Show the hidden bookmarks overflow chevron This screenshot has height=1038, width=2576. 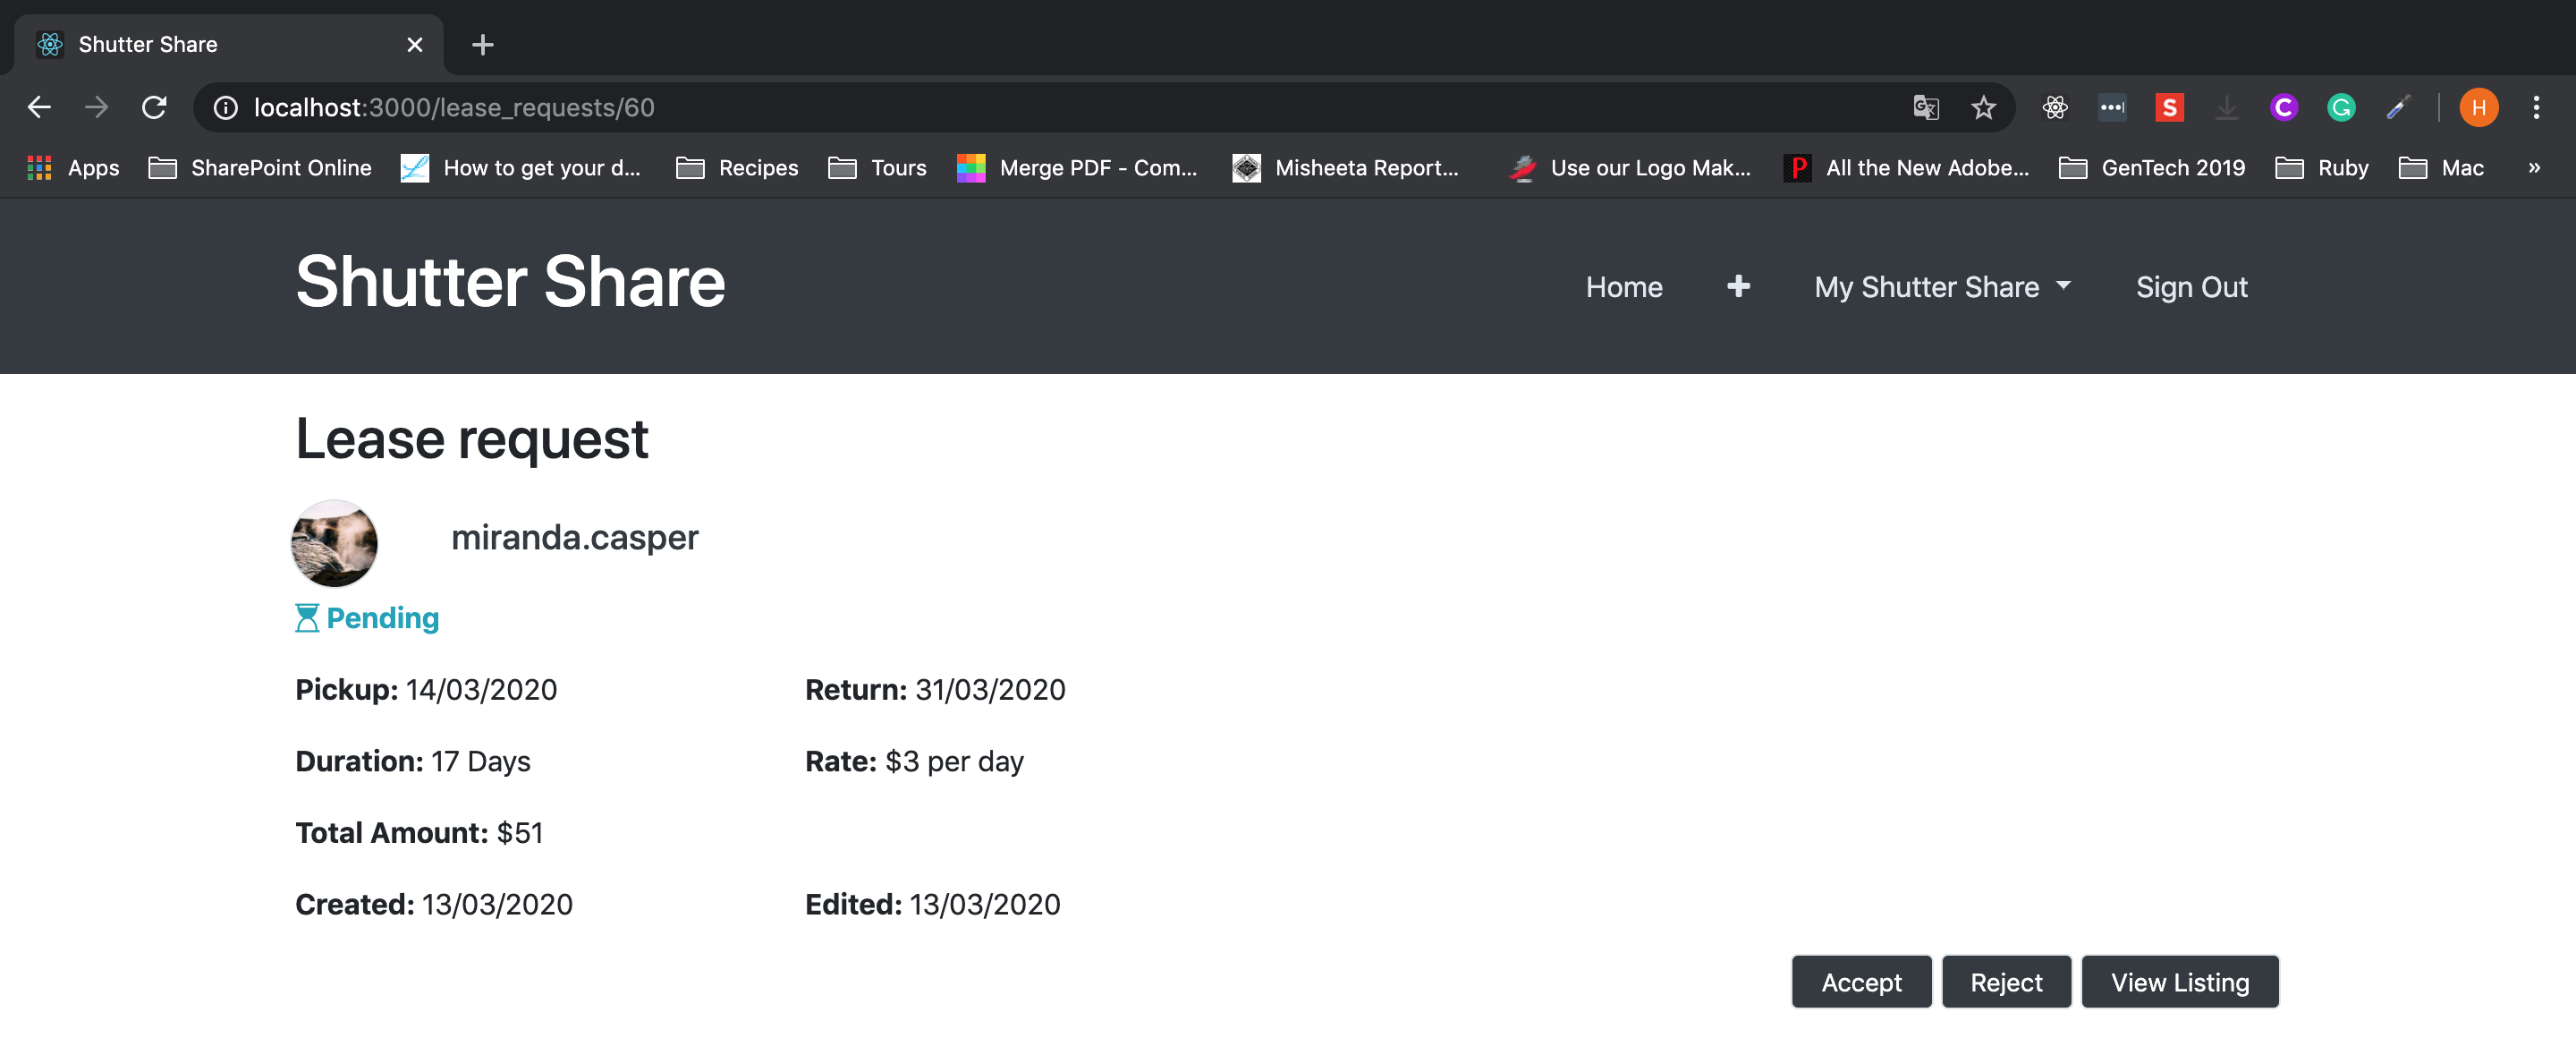(2533, 168)
